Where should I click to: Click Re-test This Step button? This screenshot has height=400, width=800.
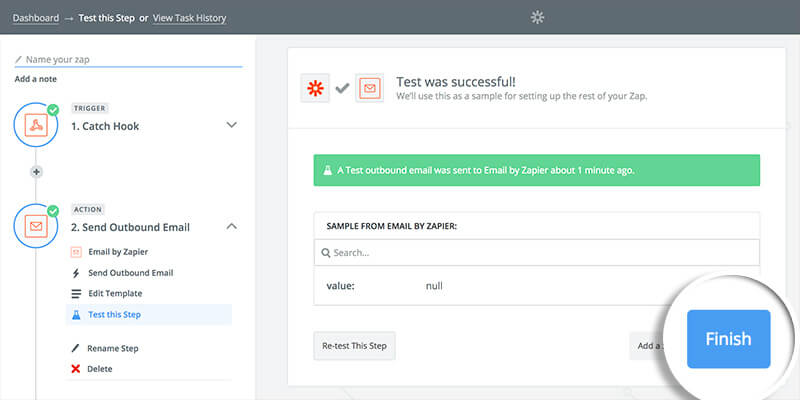coord(354,345)
